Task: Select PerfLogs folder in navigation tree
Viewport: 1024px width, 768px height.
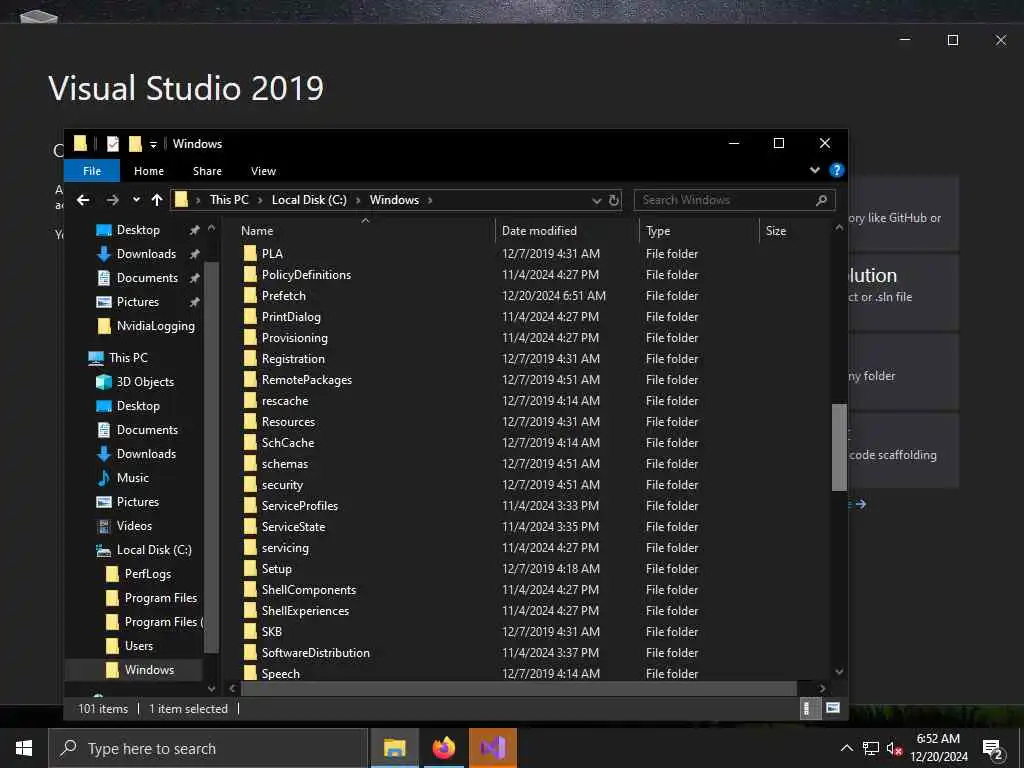Action: tap(148, 574)
